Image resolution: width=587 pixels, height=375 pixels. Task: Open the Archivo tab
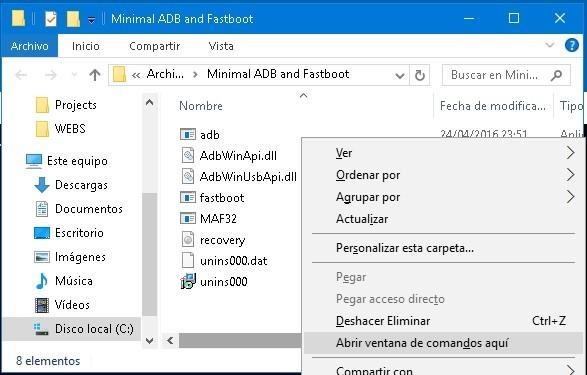point(30,46)
